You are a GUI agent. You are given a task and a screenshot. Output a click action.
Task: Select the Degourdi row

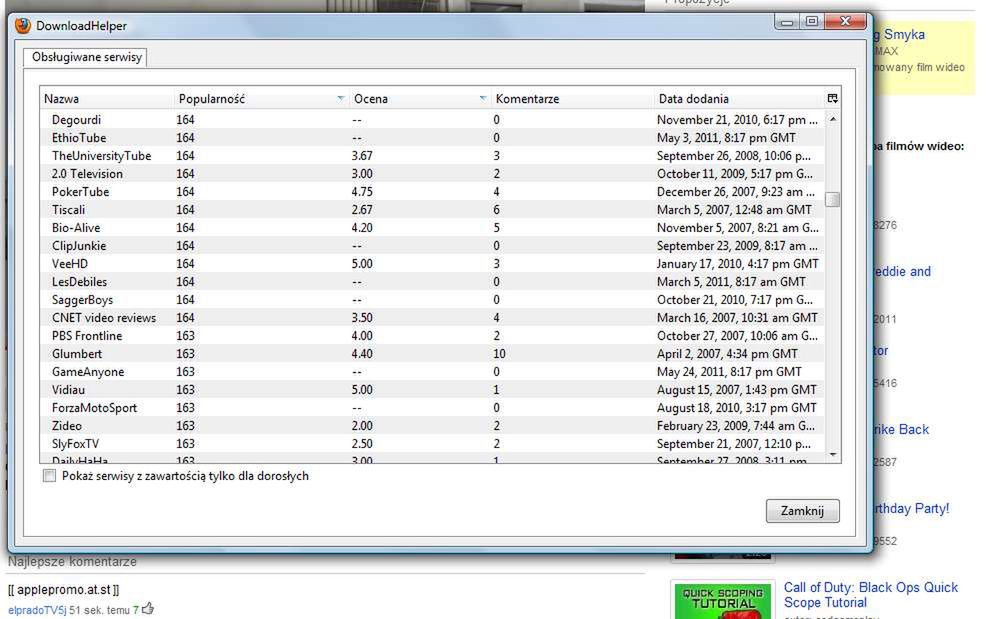tap(432, 119)
